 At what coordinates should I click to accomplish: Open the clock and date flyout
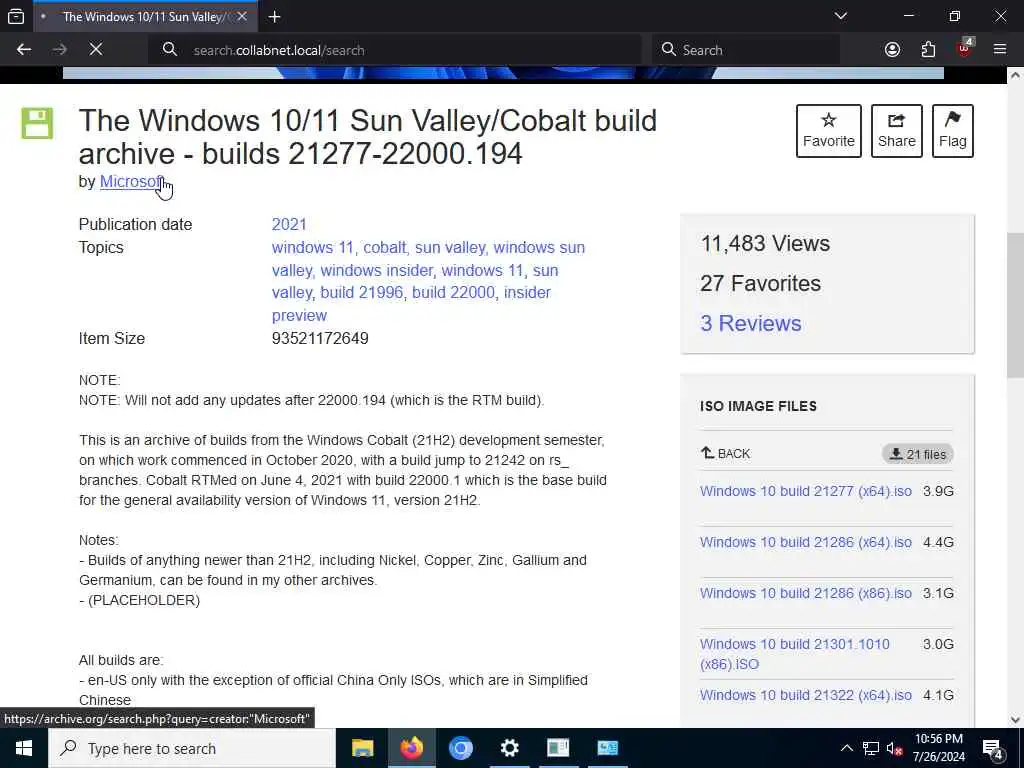pyautogui.click(x=938, y=748)
